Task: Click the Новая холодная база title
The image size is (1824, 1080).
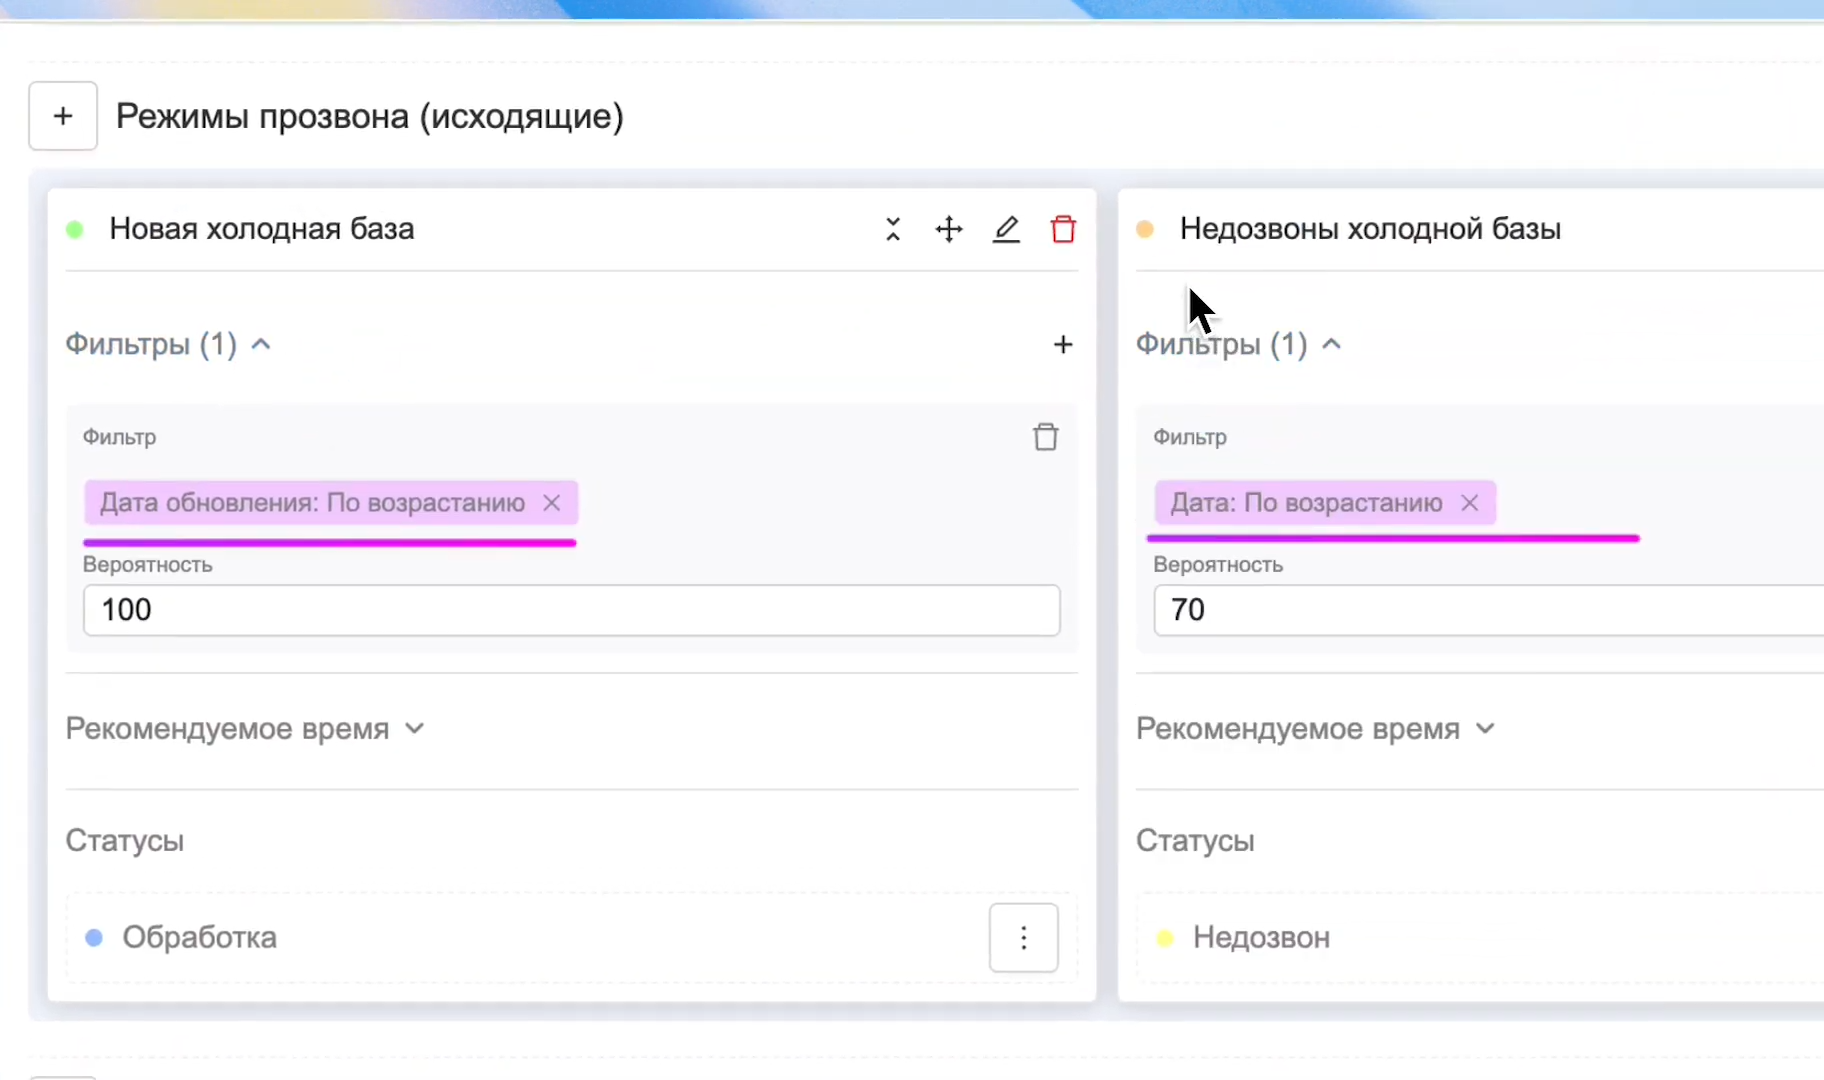Action: pyautogui.click(x=262, y=229)
